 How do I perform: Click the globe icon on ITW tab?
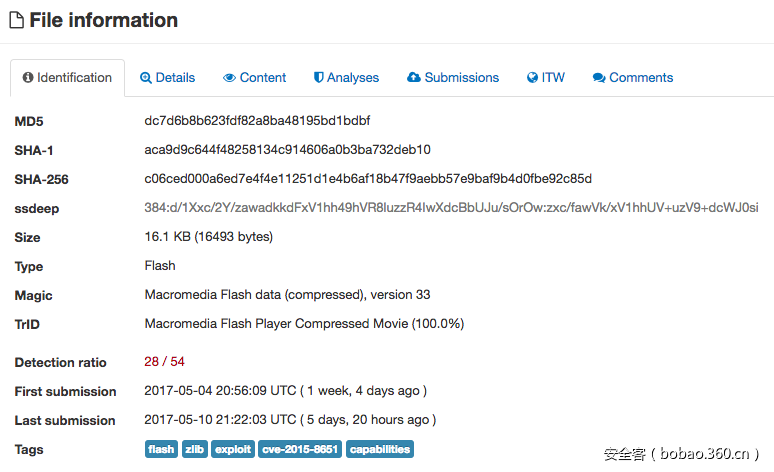coord(533,78)
